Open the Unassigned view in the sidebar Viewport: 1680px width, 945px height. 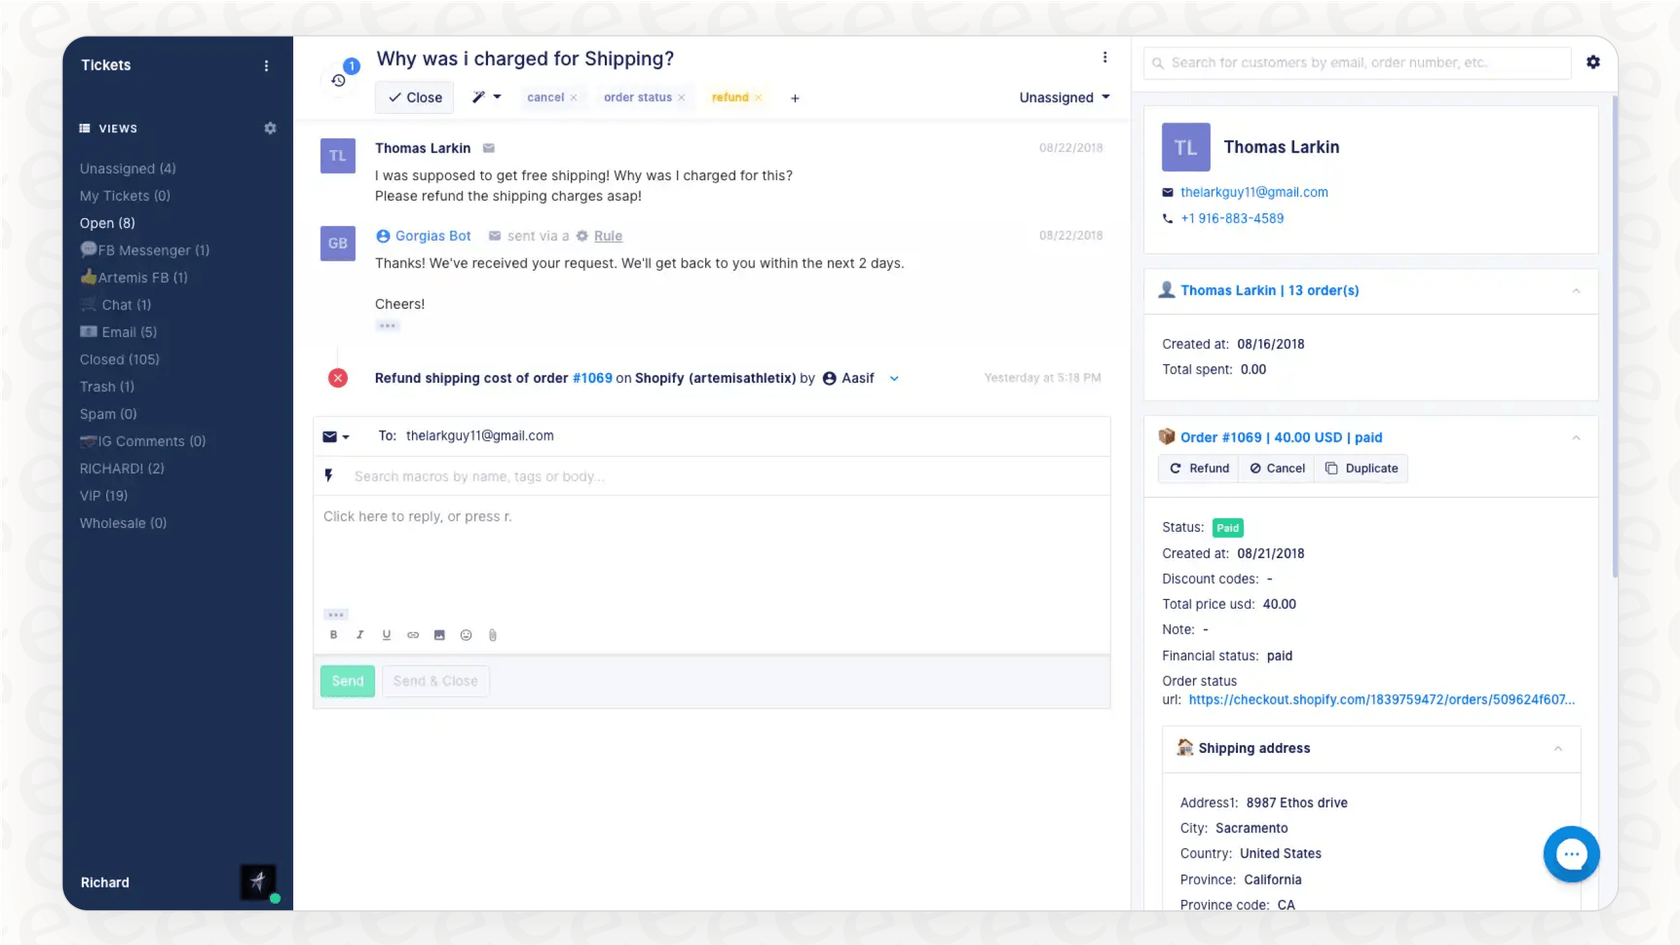(127, 168)
